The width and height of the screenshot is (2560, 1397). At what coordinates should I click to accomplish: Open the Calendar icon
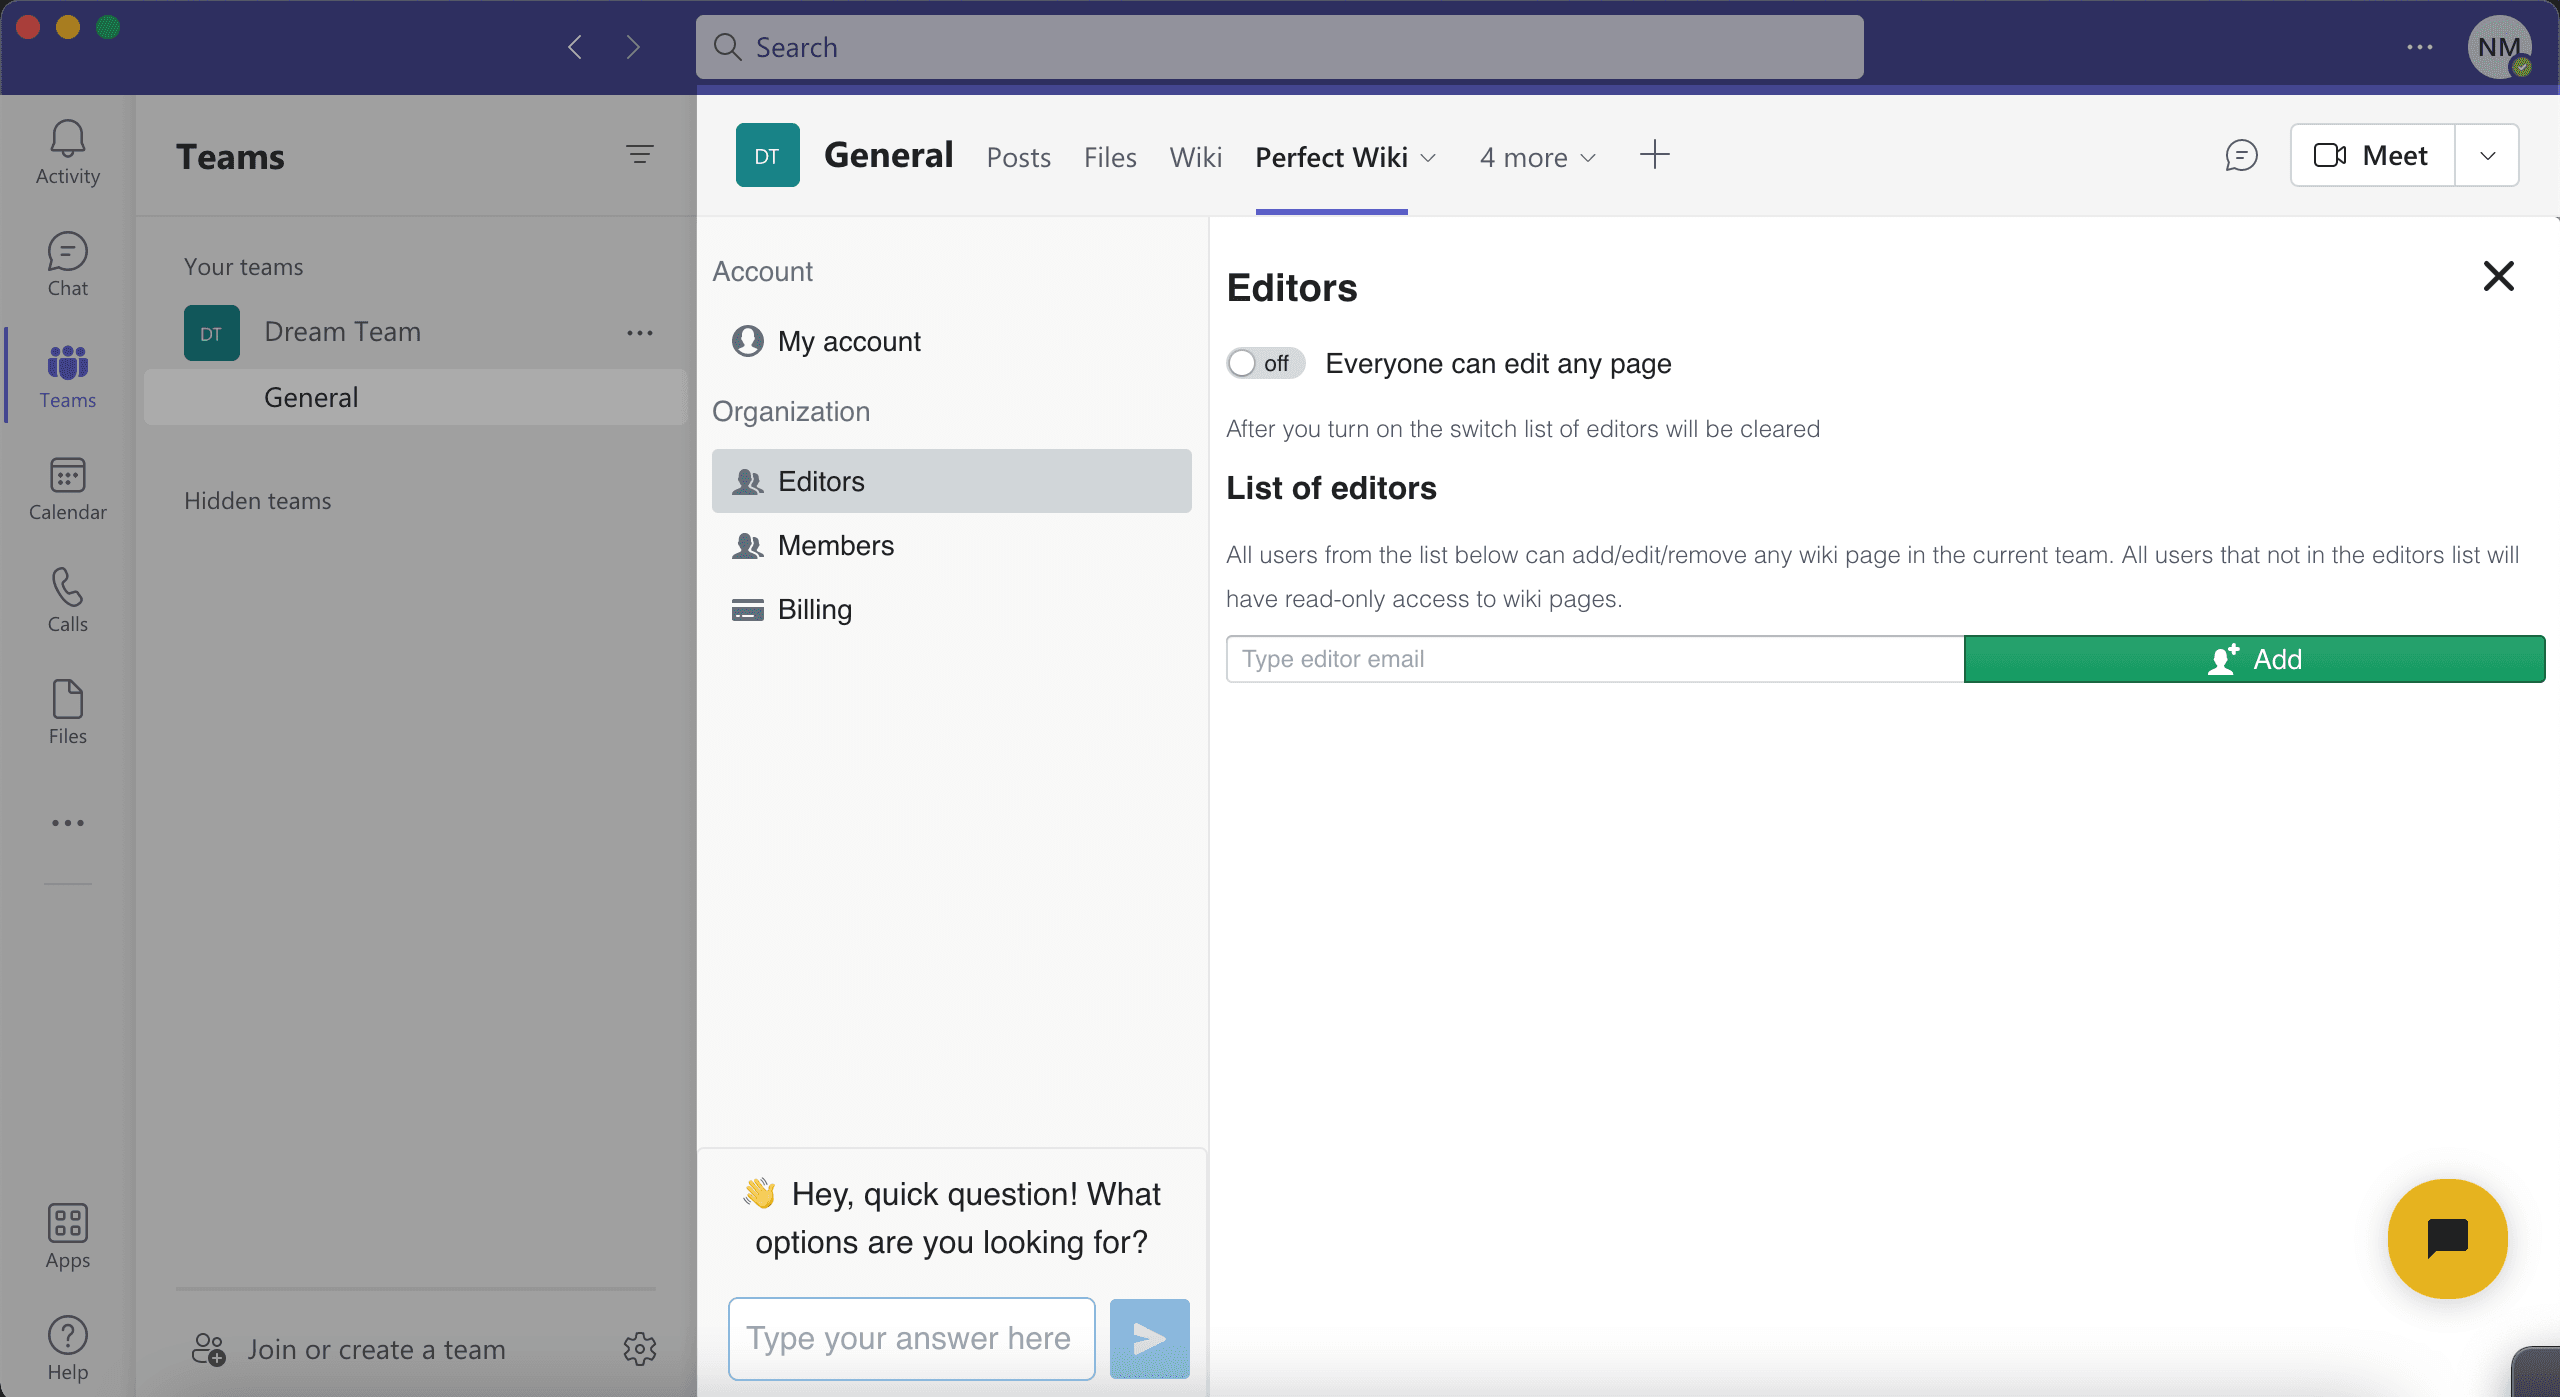click(x=68, y=488)
